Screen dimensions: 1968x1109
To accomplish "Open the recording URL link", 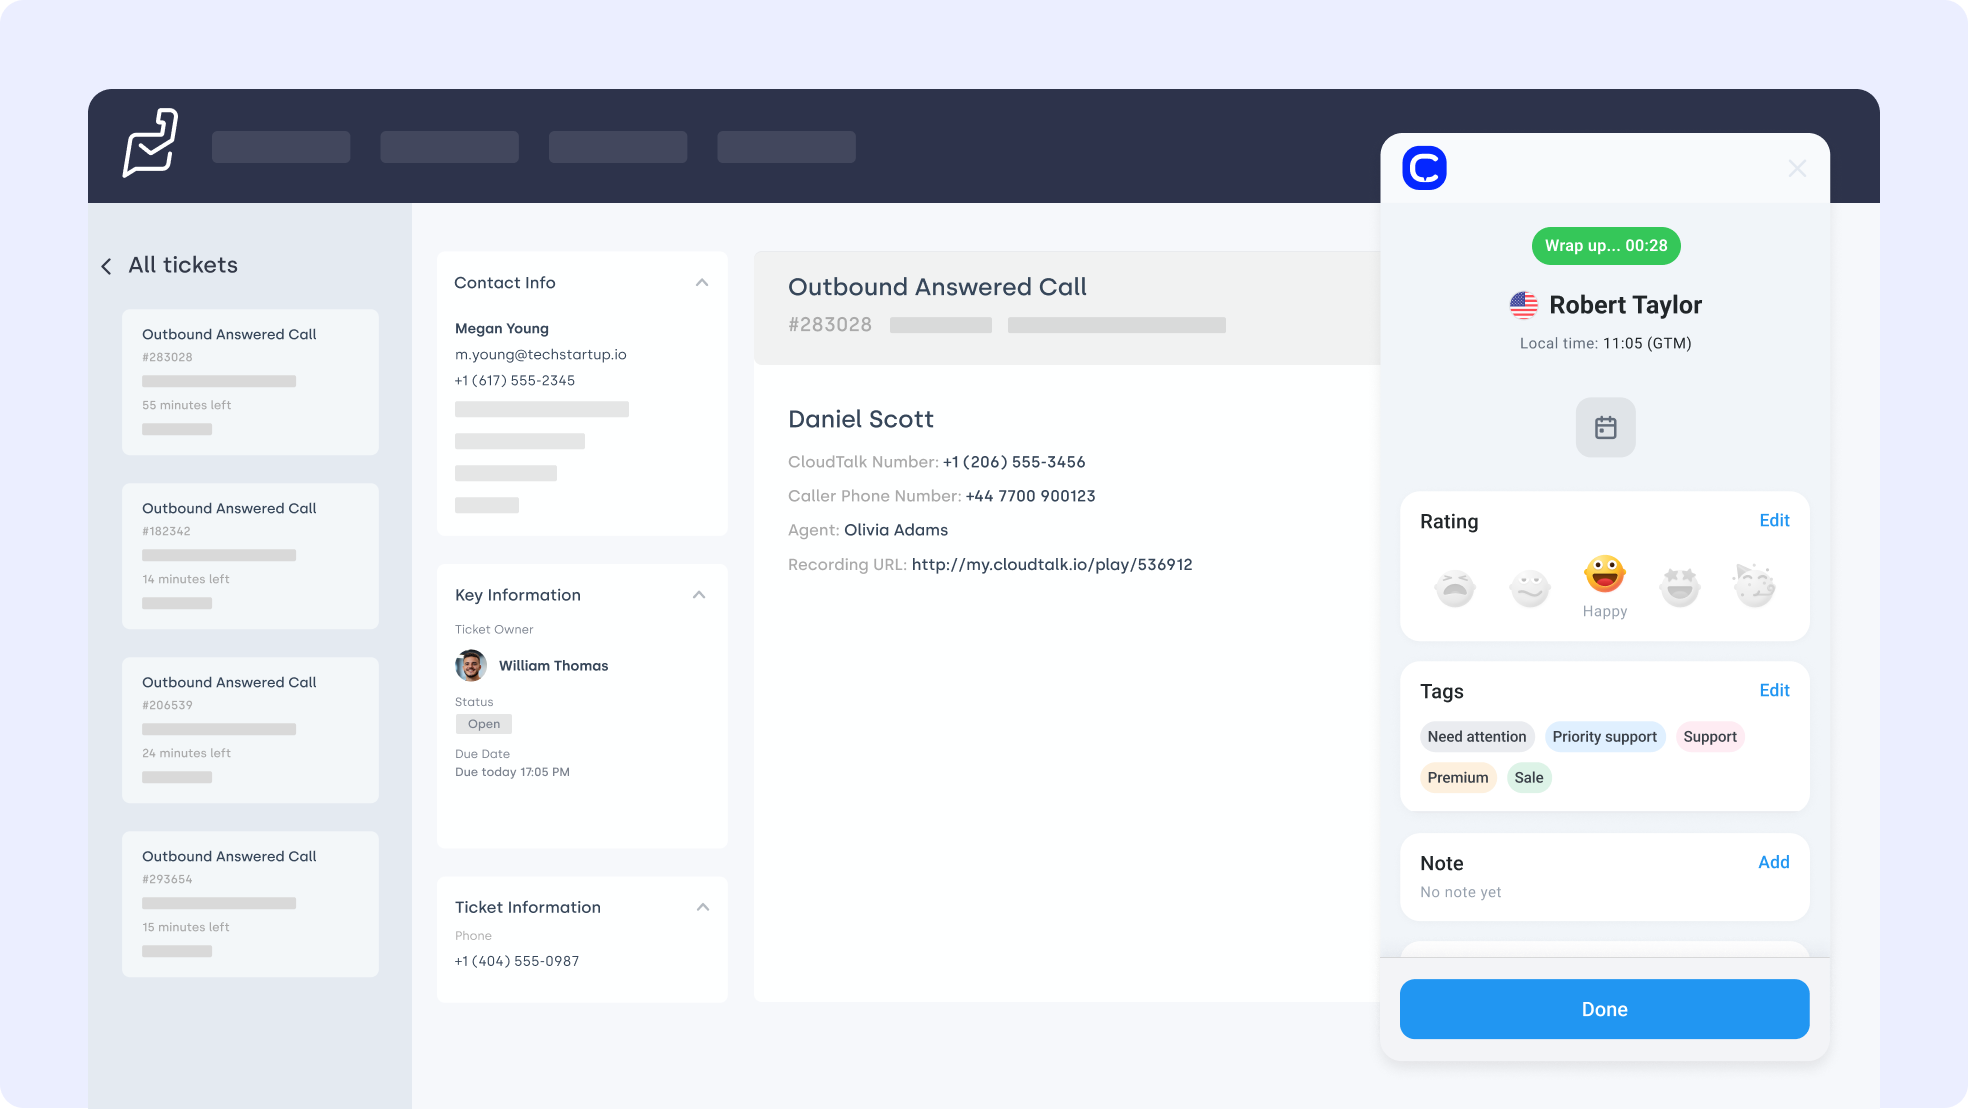I will [x=1051, y=565].
